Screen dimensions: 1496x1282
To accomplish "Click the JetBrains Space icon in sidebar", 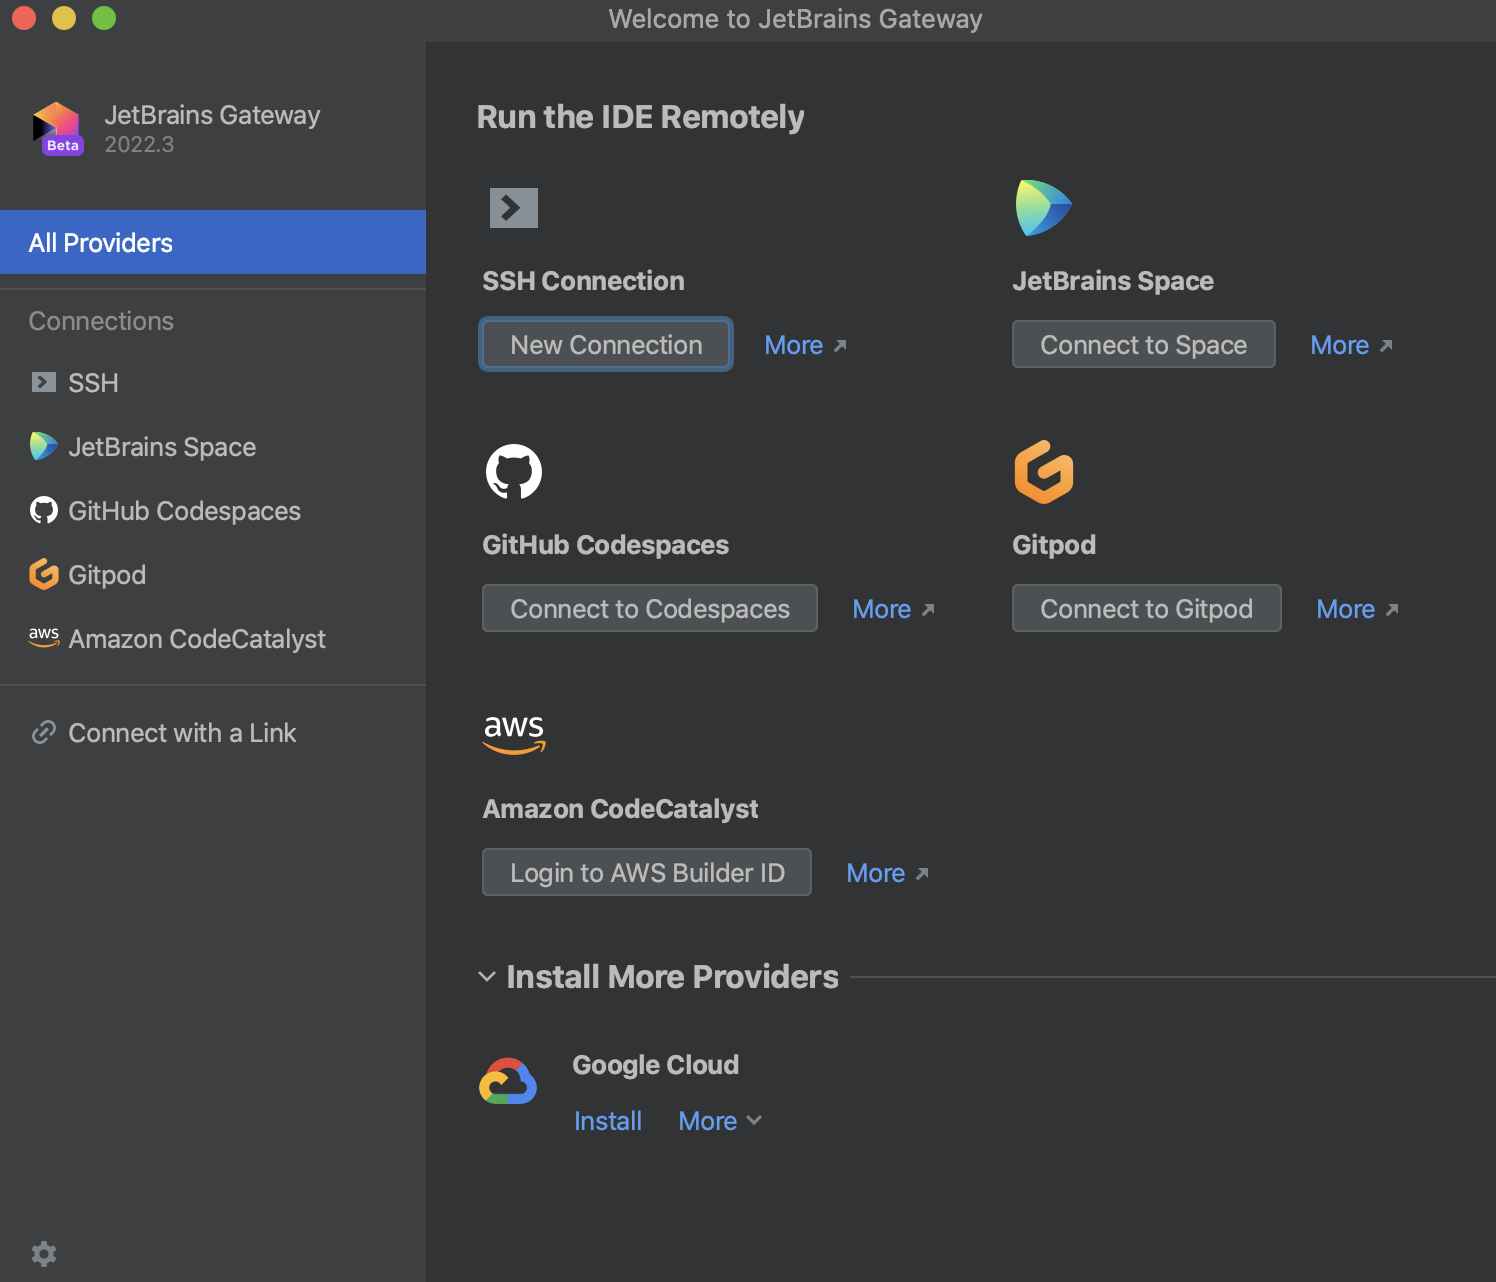I will coord(43,447).
